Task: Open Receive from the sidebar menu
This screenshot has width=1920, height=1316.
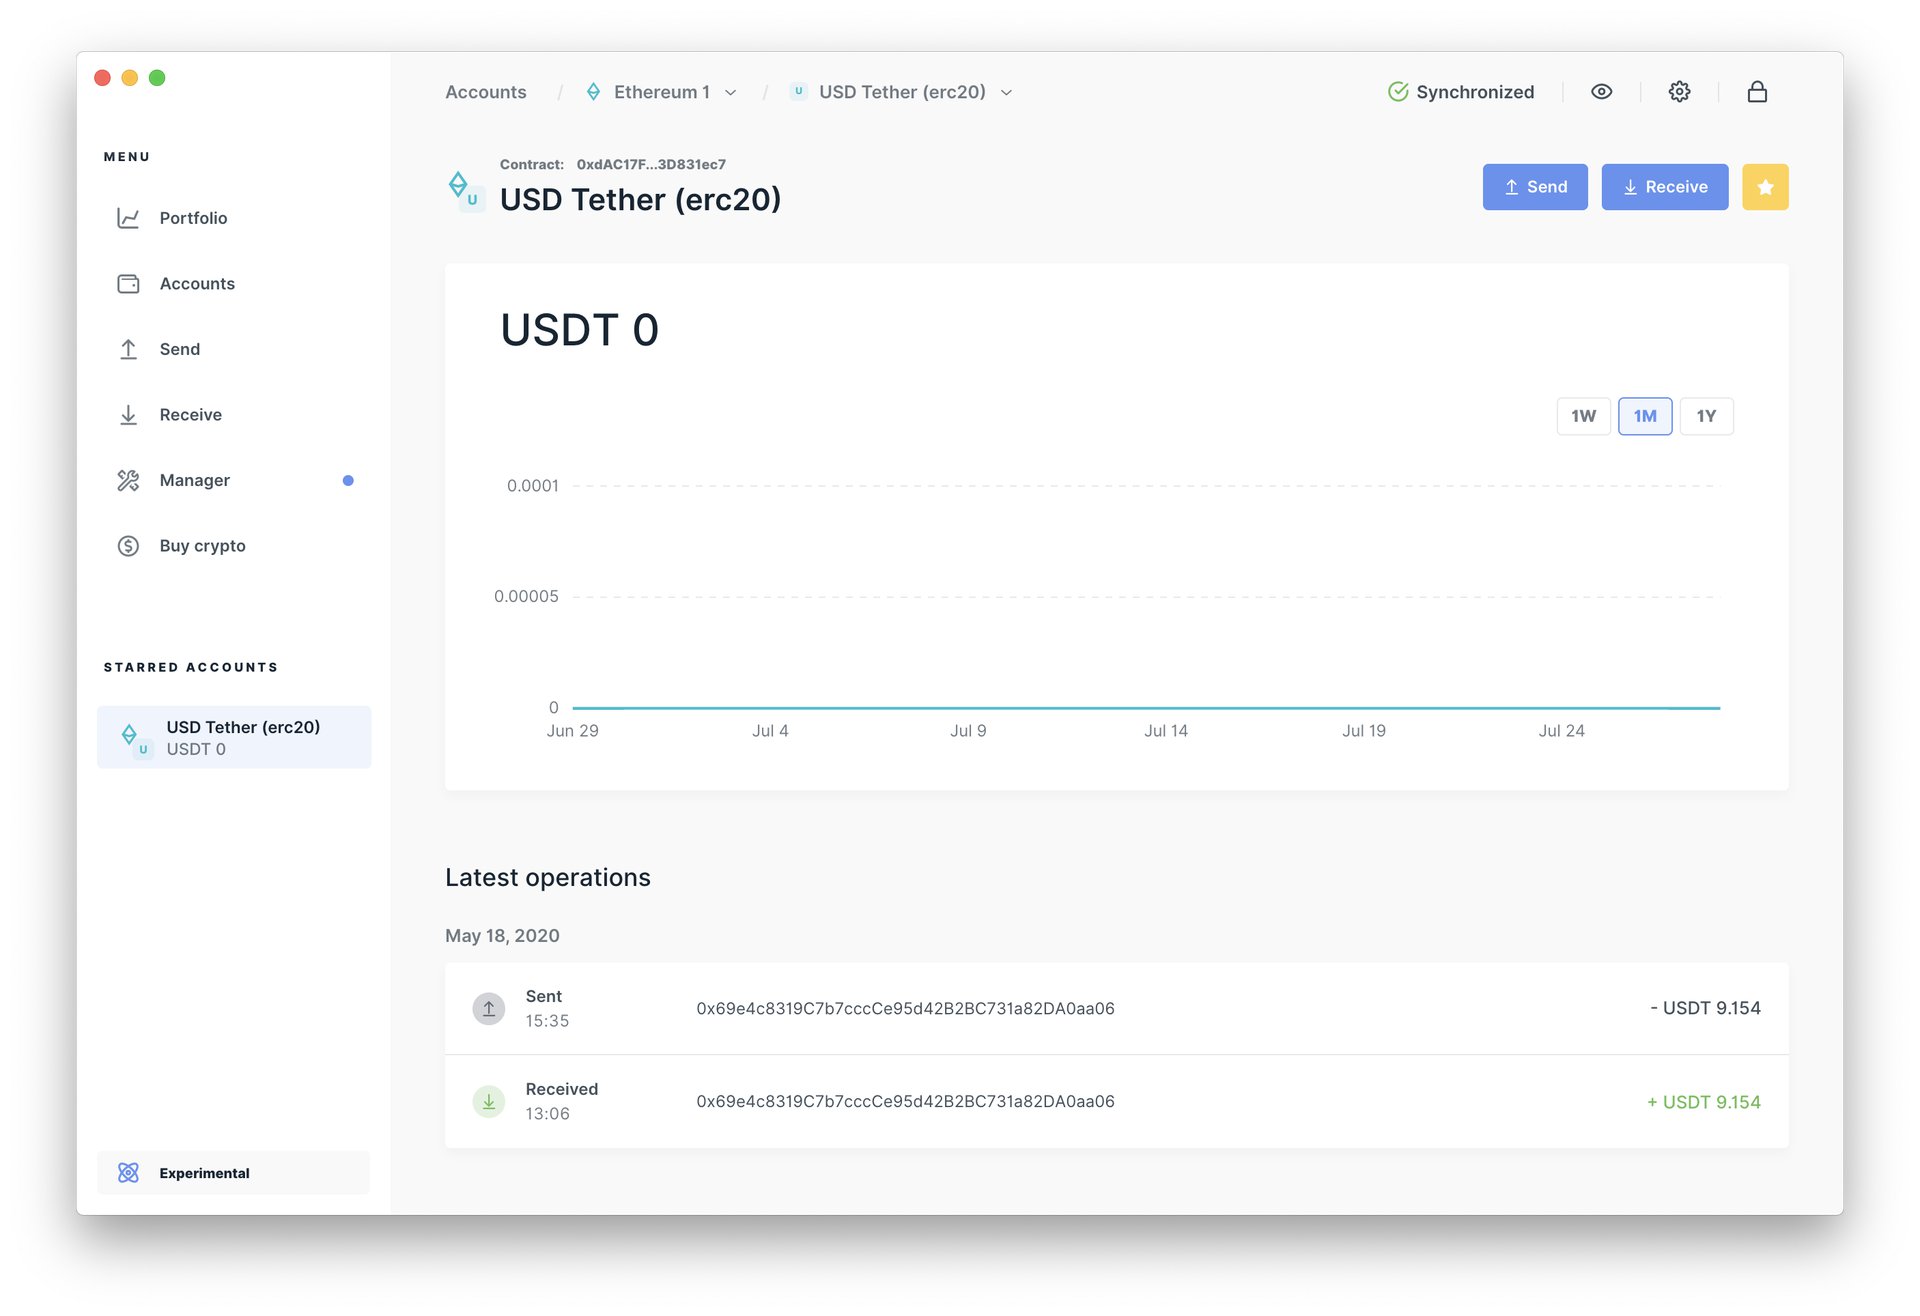Action: click(190, 415)
